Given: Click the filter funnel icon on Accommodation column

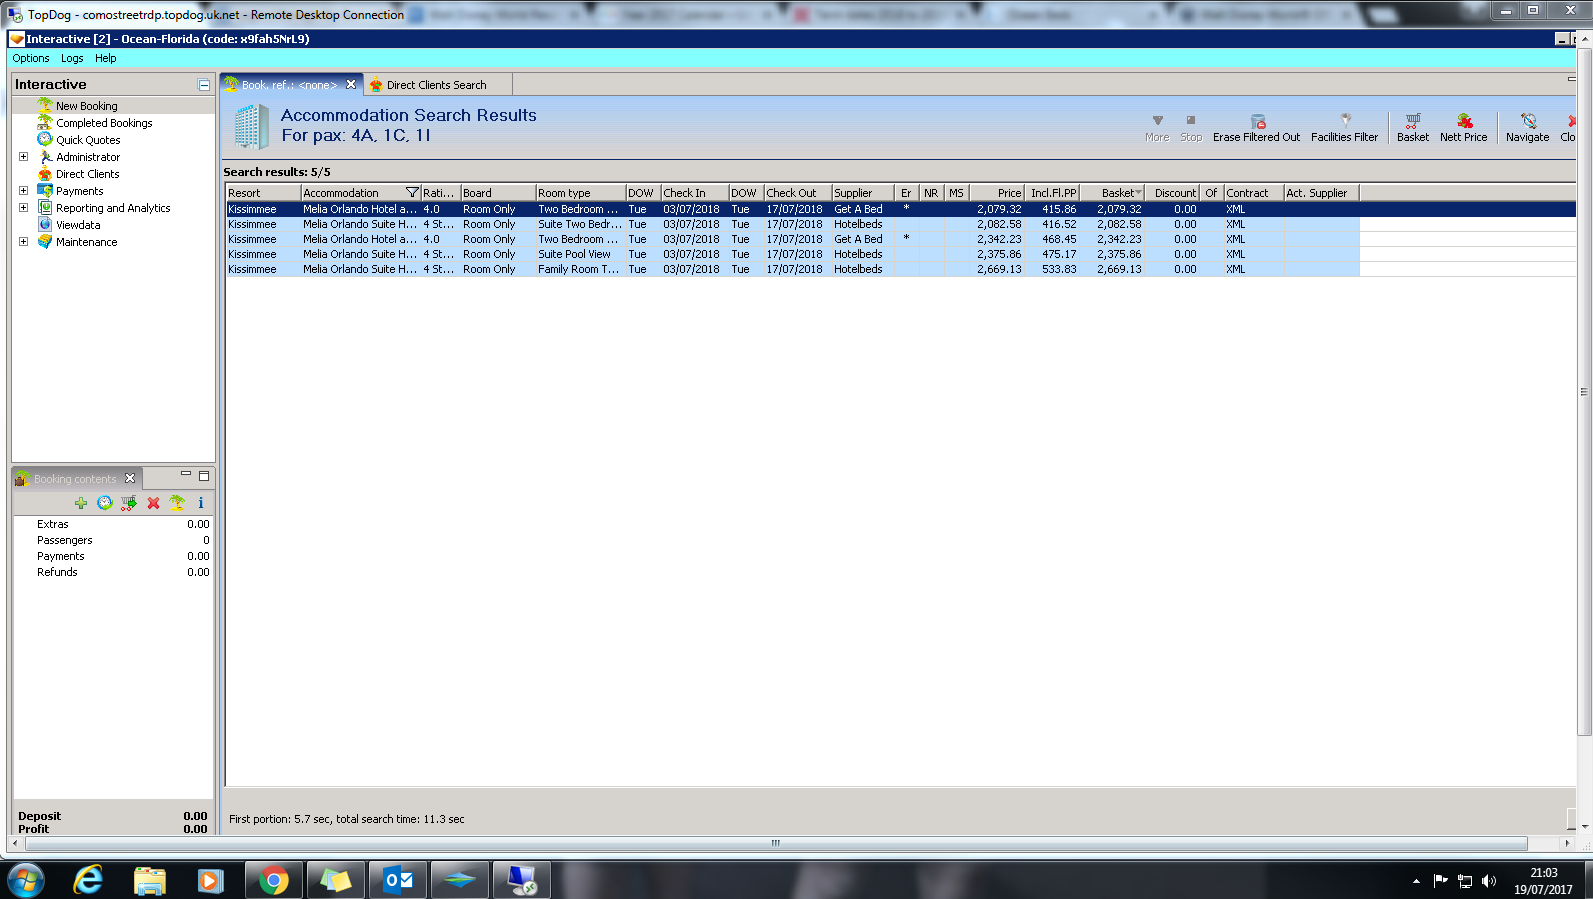Looking at the screenshot, I should click(412, 193).
